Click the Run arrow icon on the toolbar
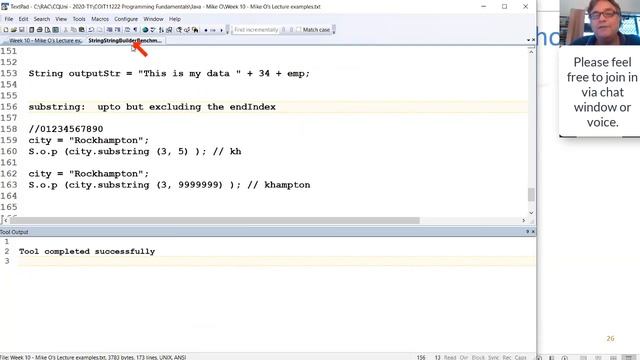This screenshot has width=640, height=360. pos(222,30)
